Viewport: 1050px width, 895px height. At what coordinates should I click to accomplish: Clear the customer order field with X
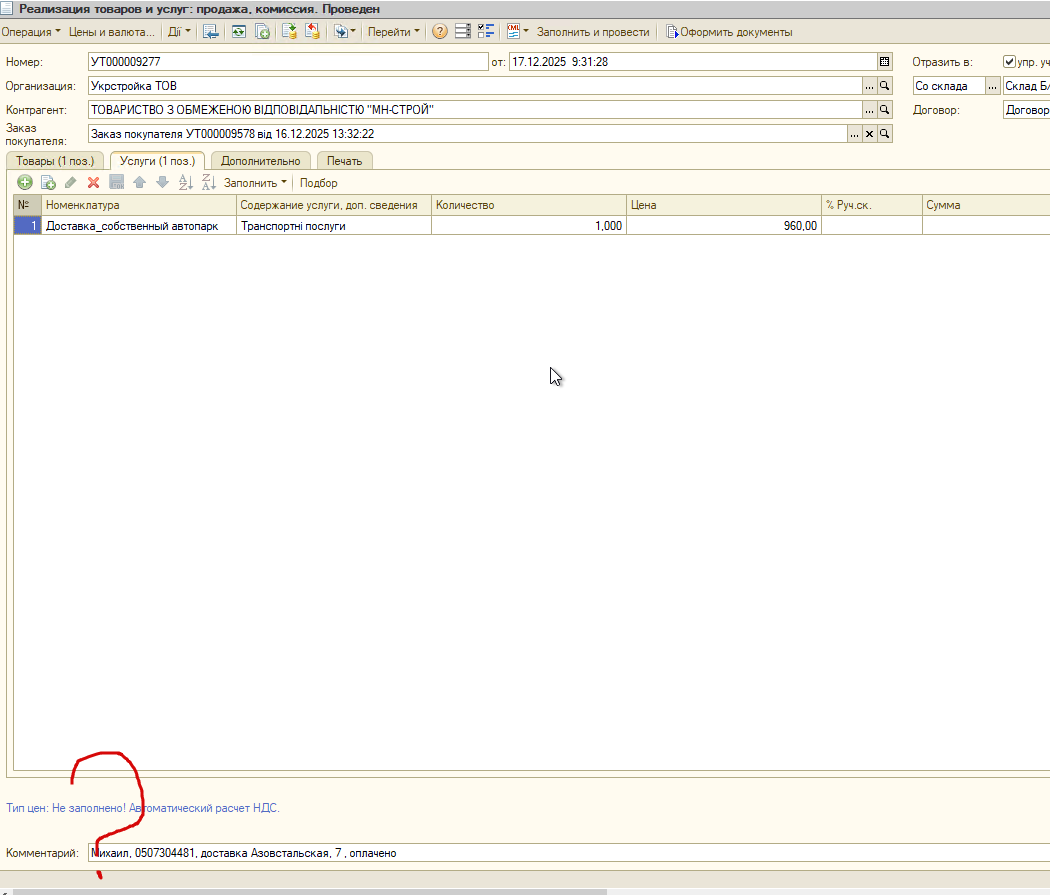point(869,134)
